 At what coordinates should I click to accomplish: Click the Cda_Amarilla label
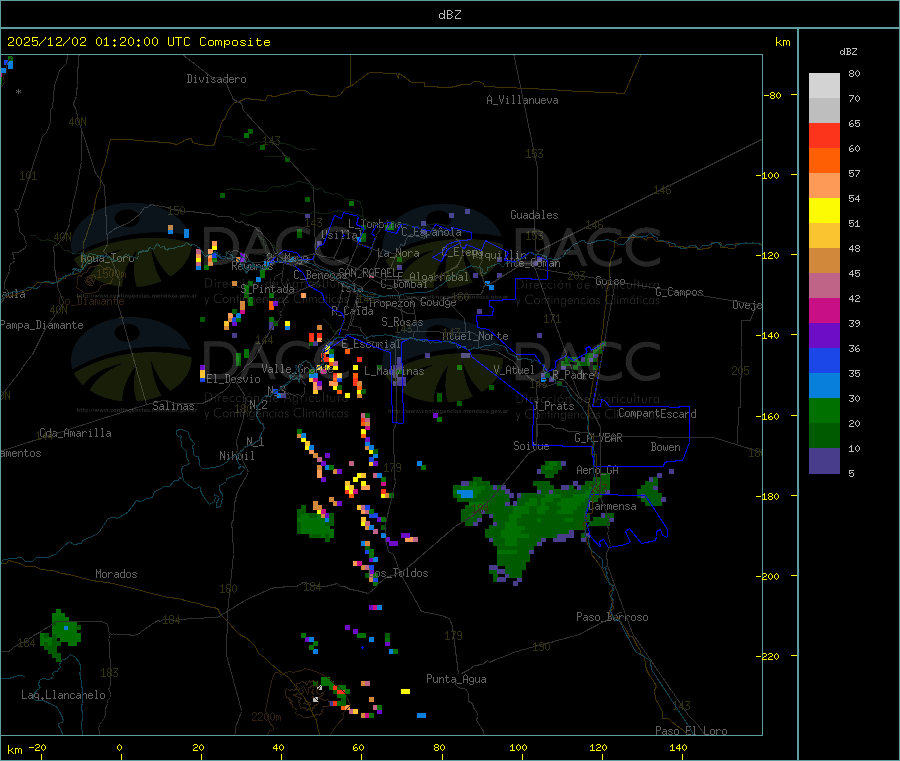(x=75, y=433)
